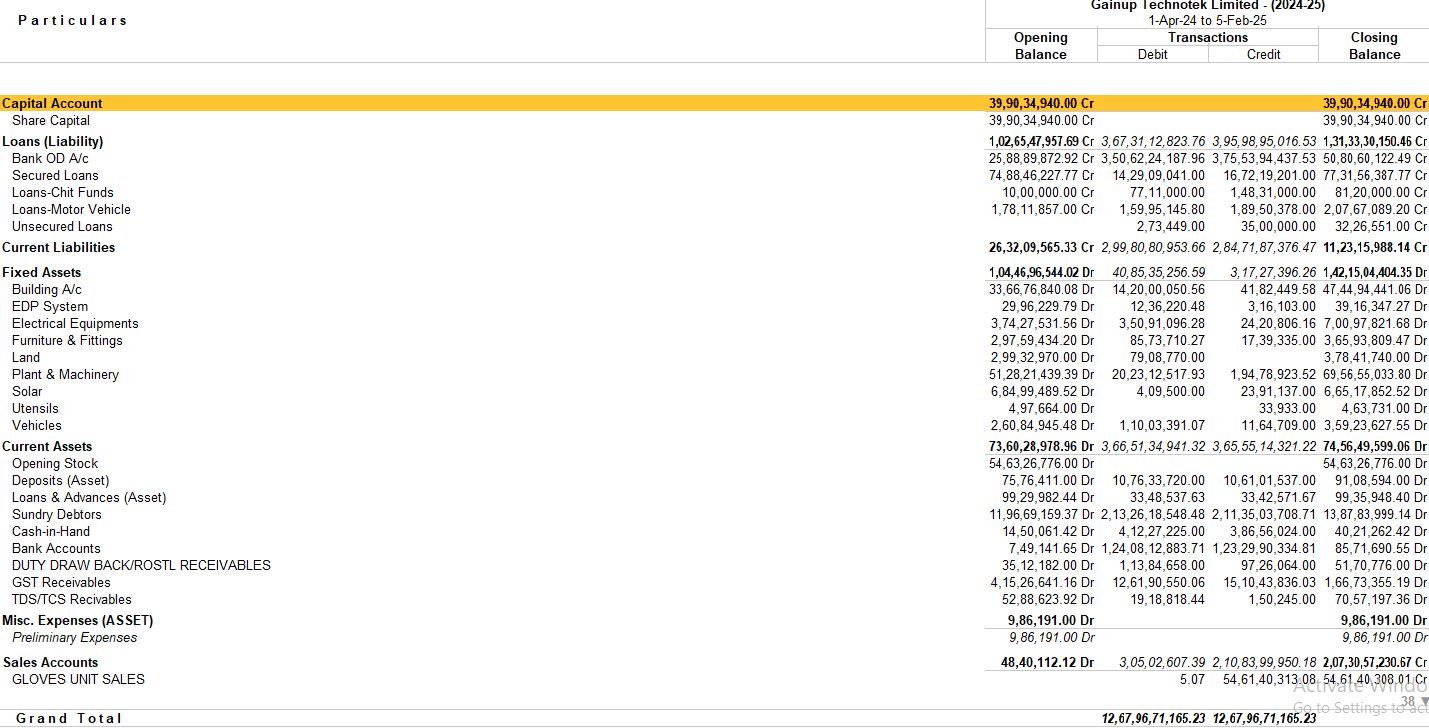Open Loans-Chit Funds ledger
This screenshot has width=1429, height=728.
coord(63,192)
